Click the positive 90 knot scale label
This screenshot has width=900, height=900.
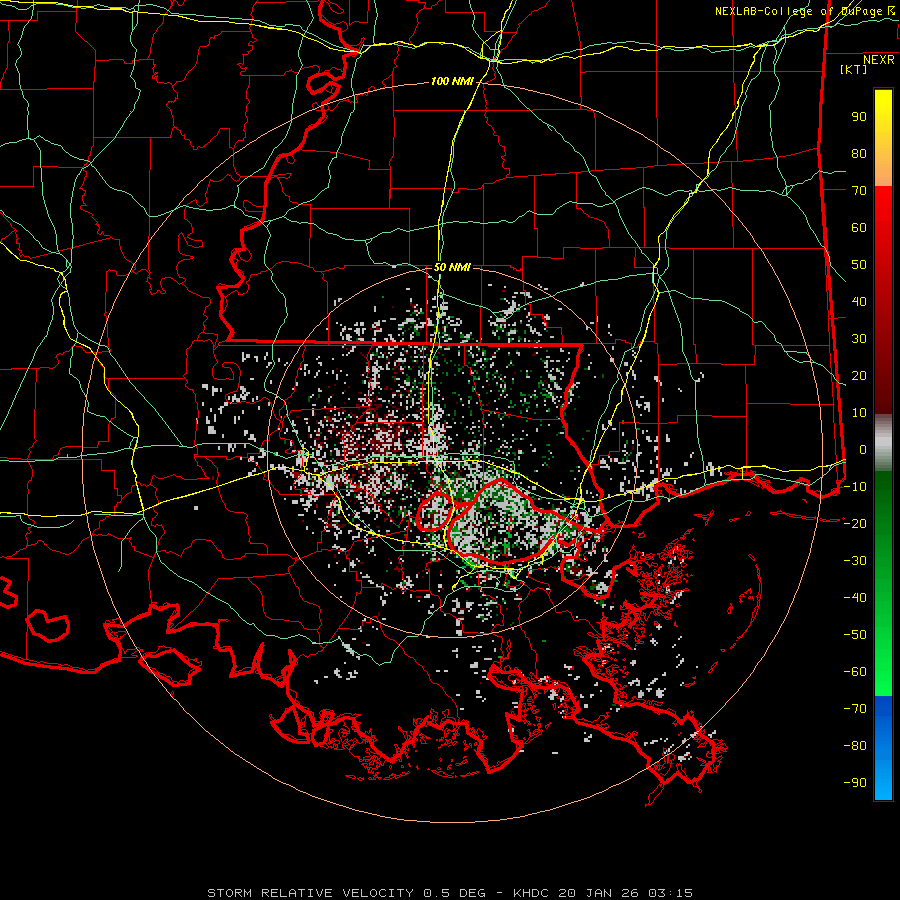859,117
